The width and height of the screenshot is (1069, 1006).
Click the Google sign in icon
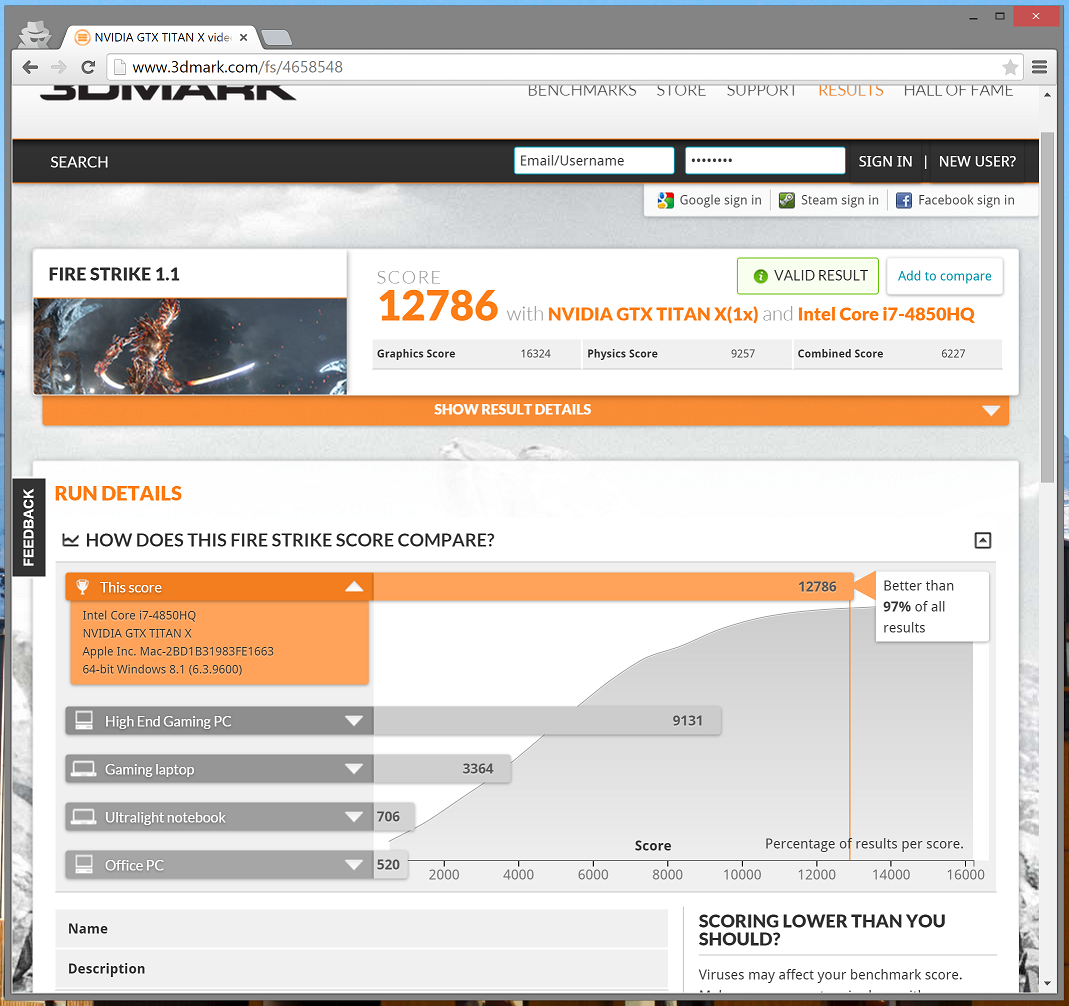coord(665,200)
